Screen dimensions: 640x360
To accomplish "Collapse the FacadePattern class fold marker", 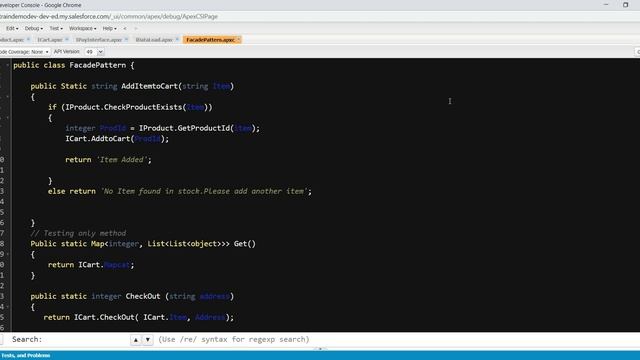I will tap(7, 65).
